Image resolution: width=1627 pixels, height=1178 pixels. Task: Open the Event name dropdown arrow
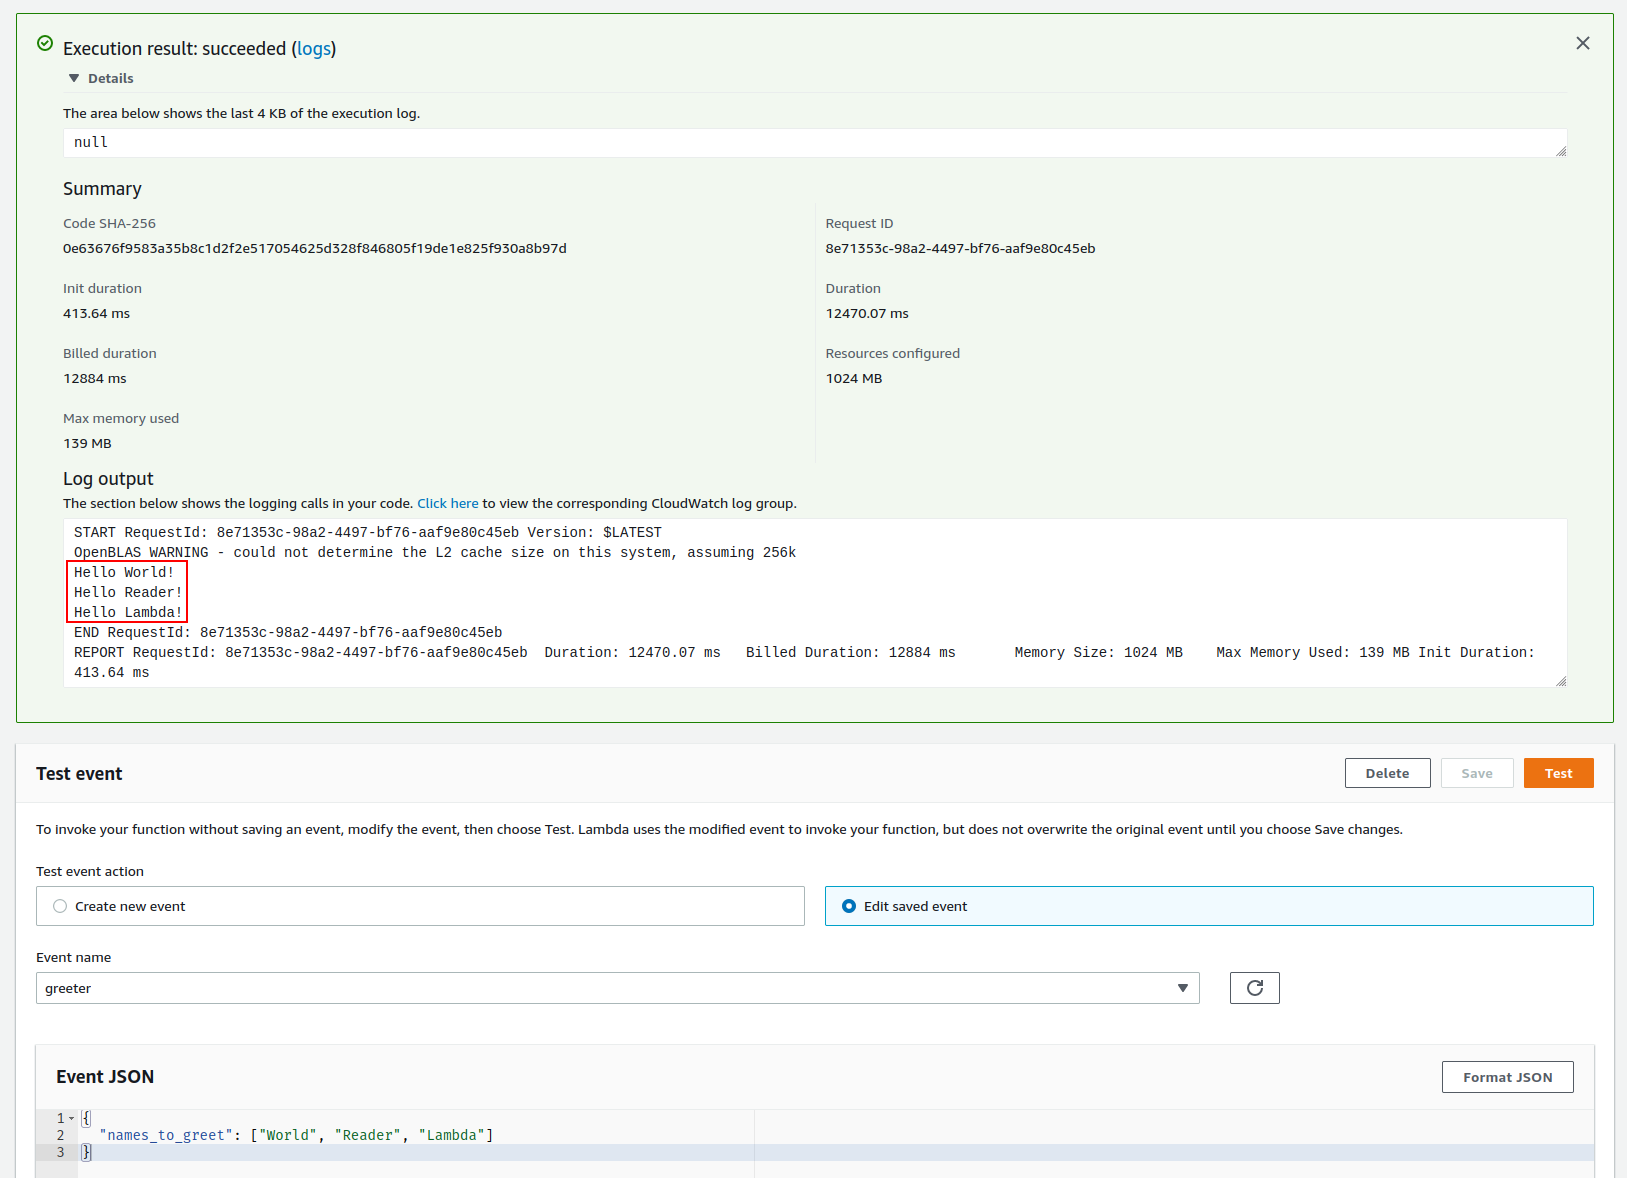pyautogui.click(x=1183, y=988)
